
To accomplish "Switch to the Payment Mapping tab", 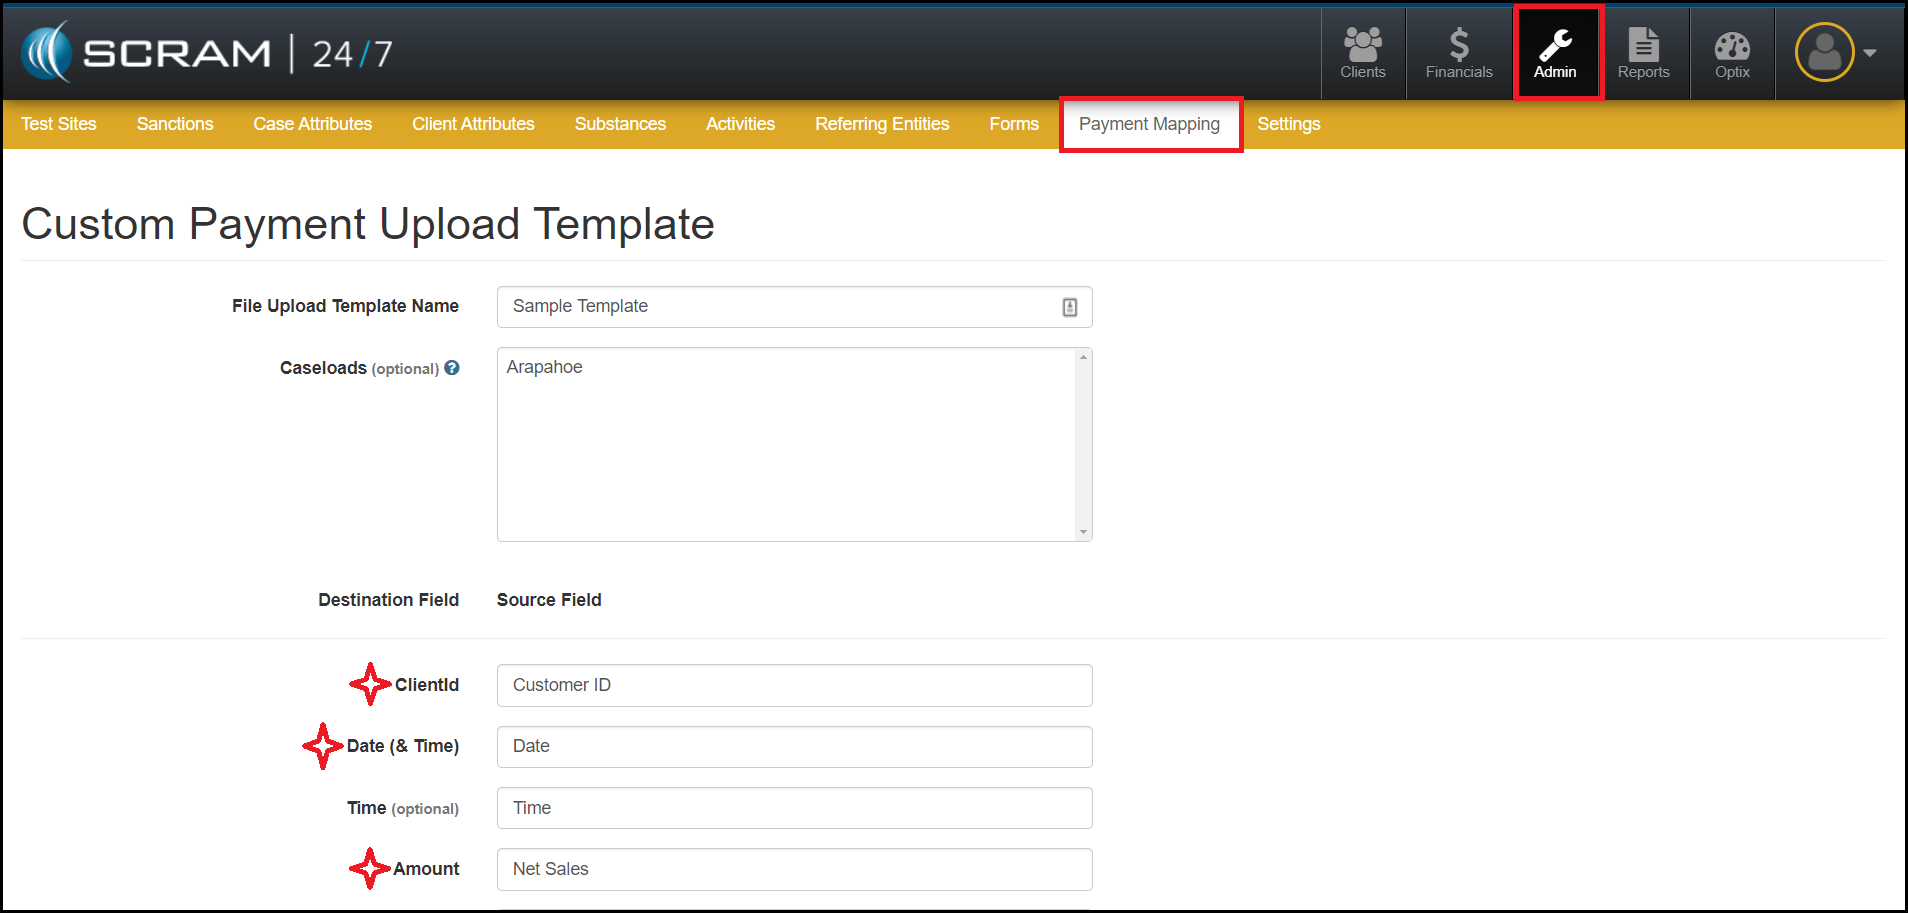I will [x=1149, y=124].
